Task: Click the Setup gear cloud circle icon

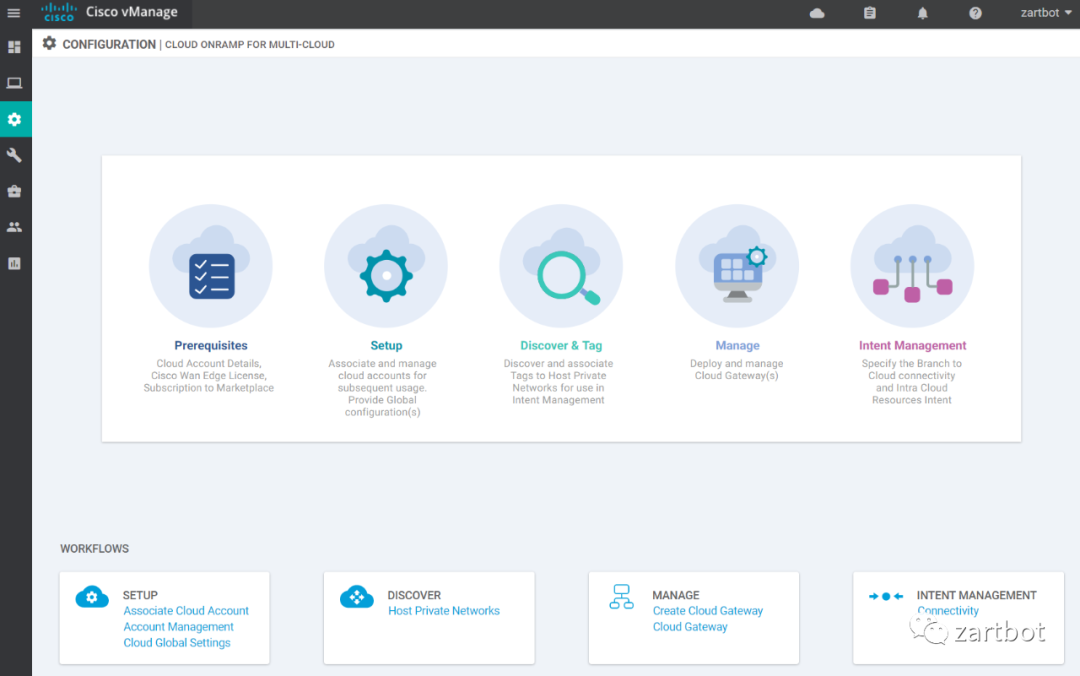Action: pyautogui.click(x=386, y=266)
